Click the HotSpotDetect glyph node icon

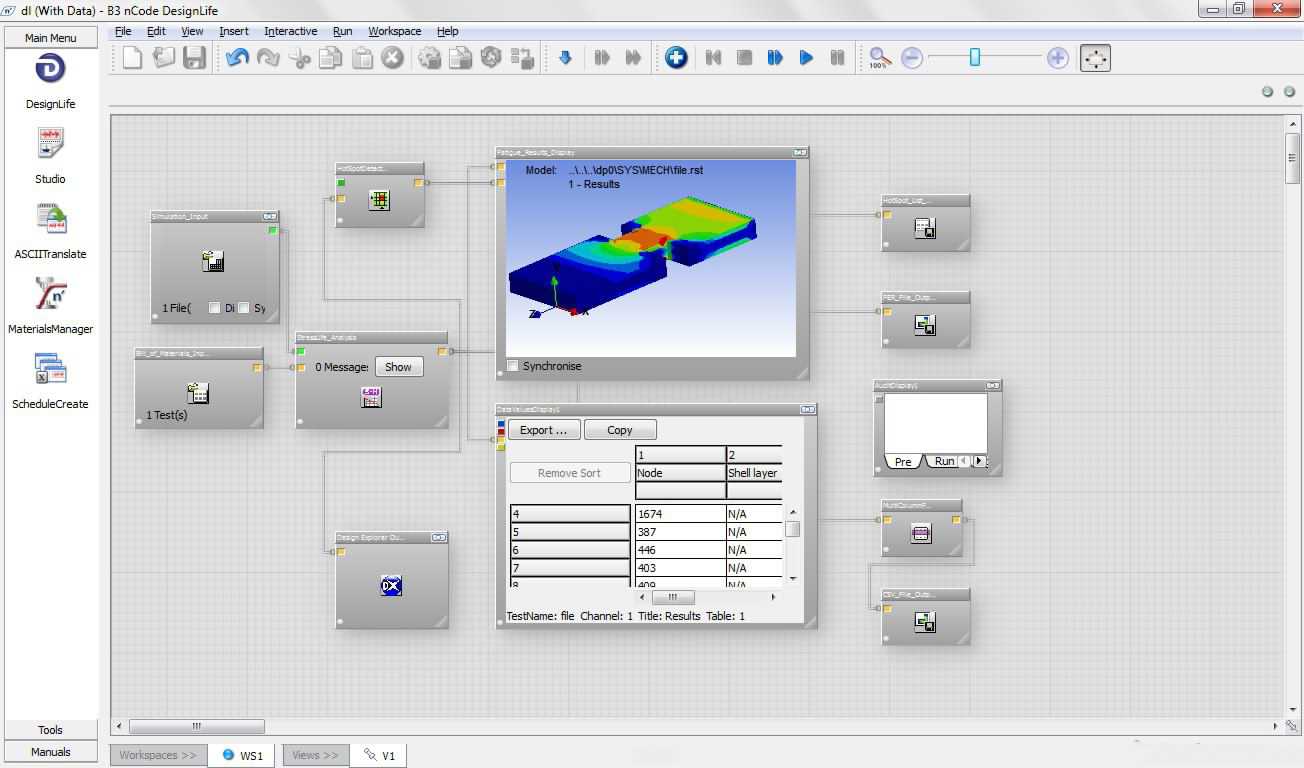(x=380, y=199)
